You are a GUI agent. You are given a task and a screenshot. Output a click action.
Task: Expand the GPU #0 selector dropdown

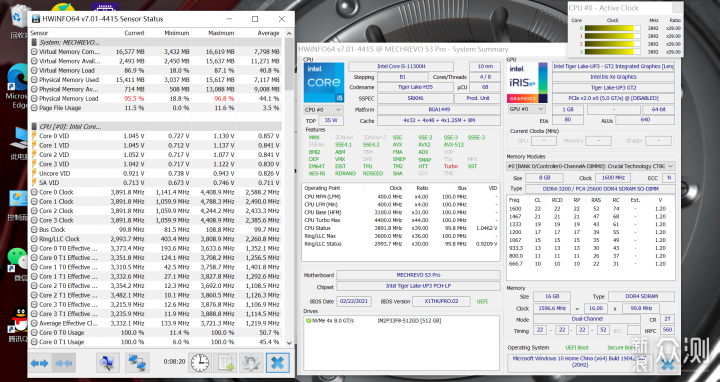[526, 109]
